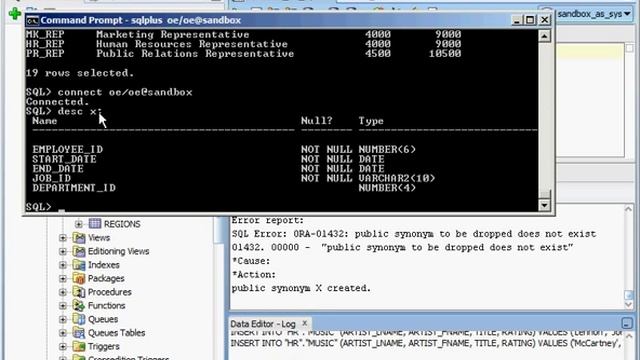640x360 pixels.
Task: Click the McCartney INSERT statement in log
Action: click(426, 344)
